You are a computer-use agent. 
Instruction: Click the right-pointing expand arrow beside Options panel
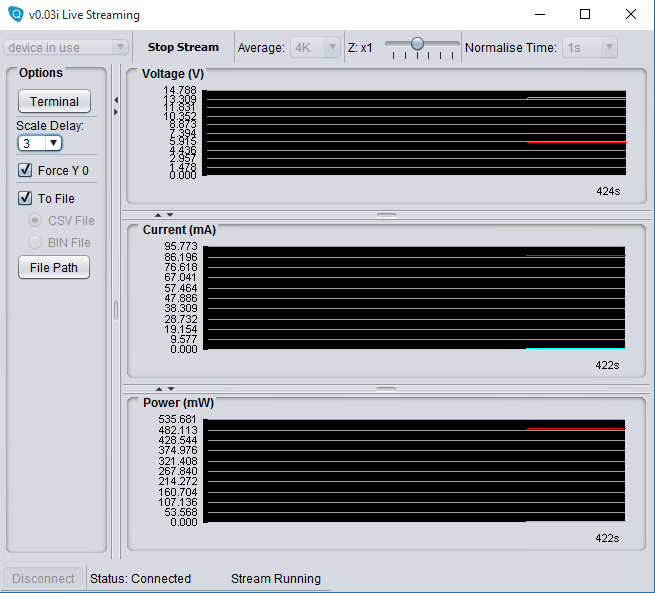pos(115,111)
